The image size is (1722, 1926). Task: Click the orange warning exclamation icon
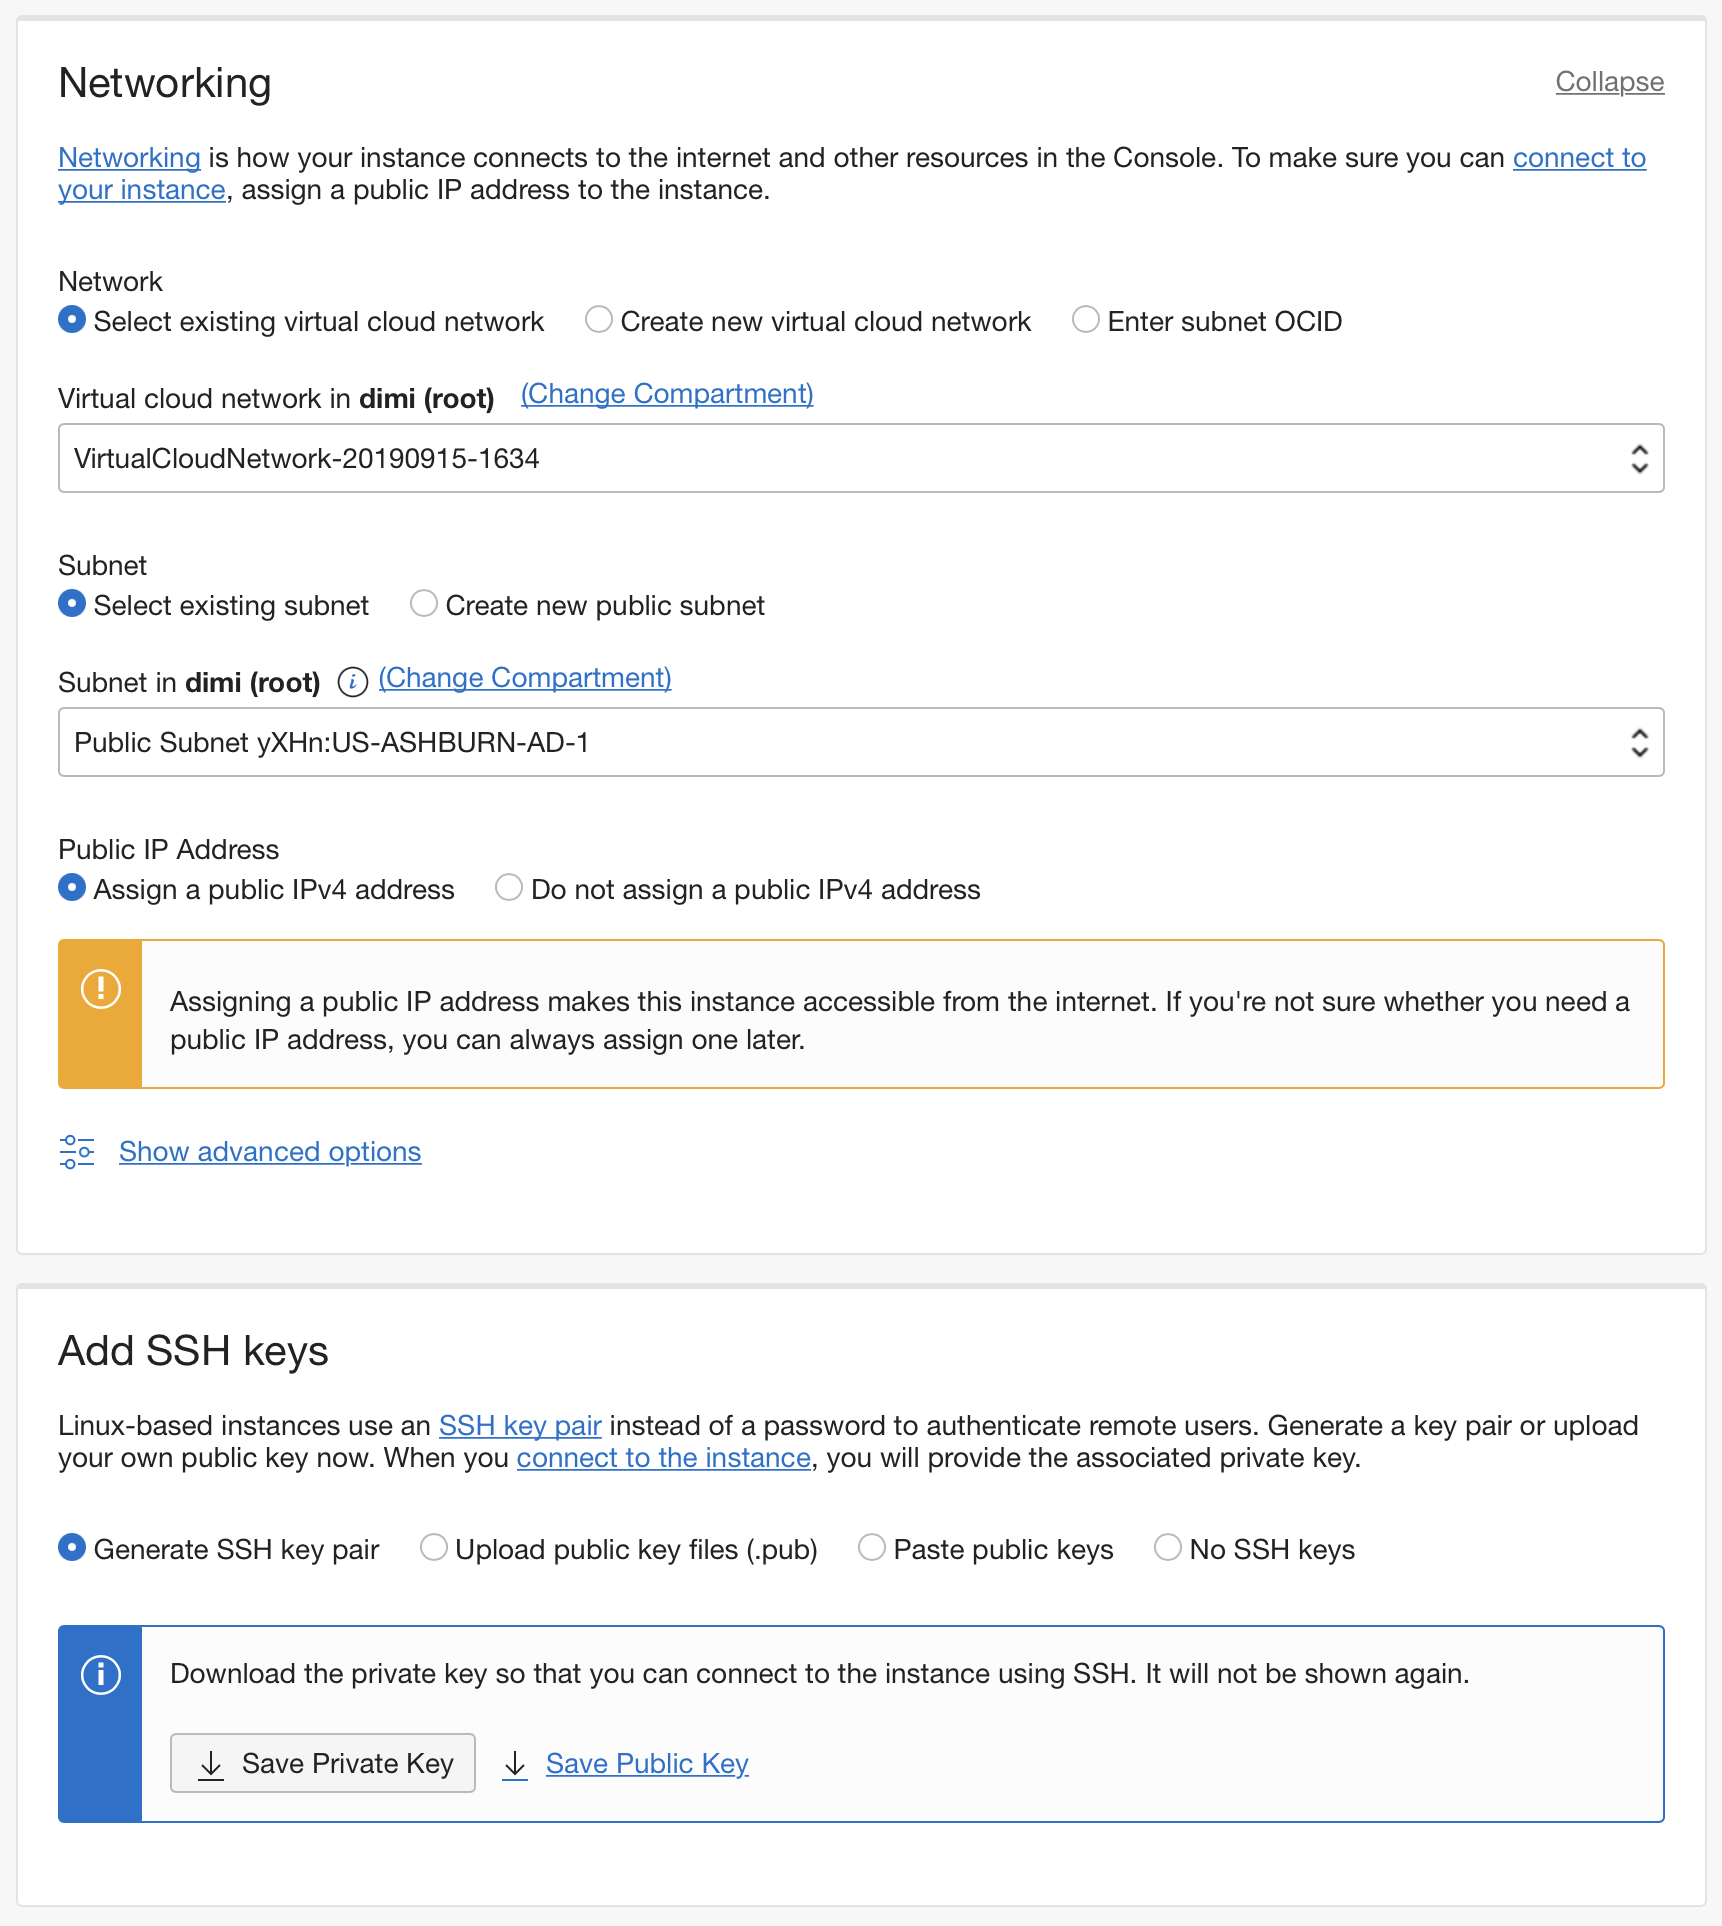coord(101,989)
